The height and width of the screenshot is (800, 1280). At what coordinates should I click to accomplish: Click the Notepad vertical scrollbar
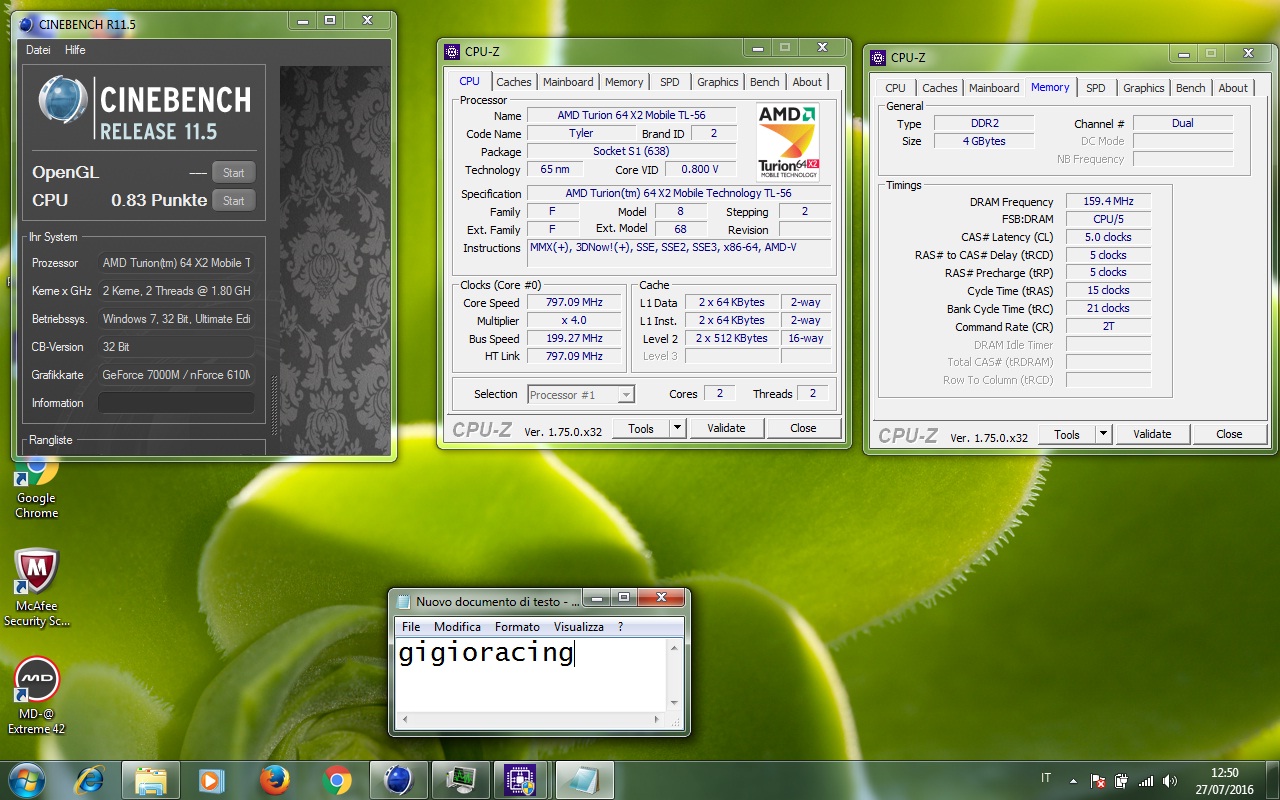675,675
